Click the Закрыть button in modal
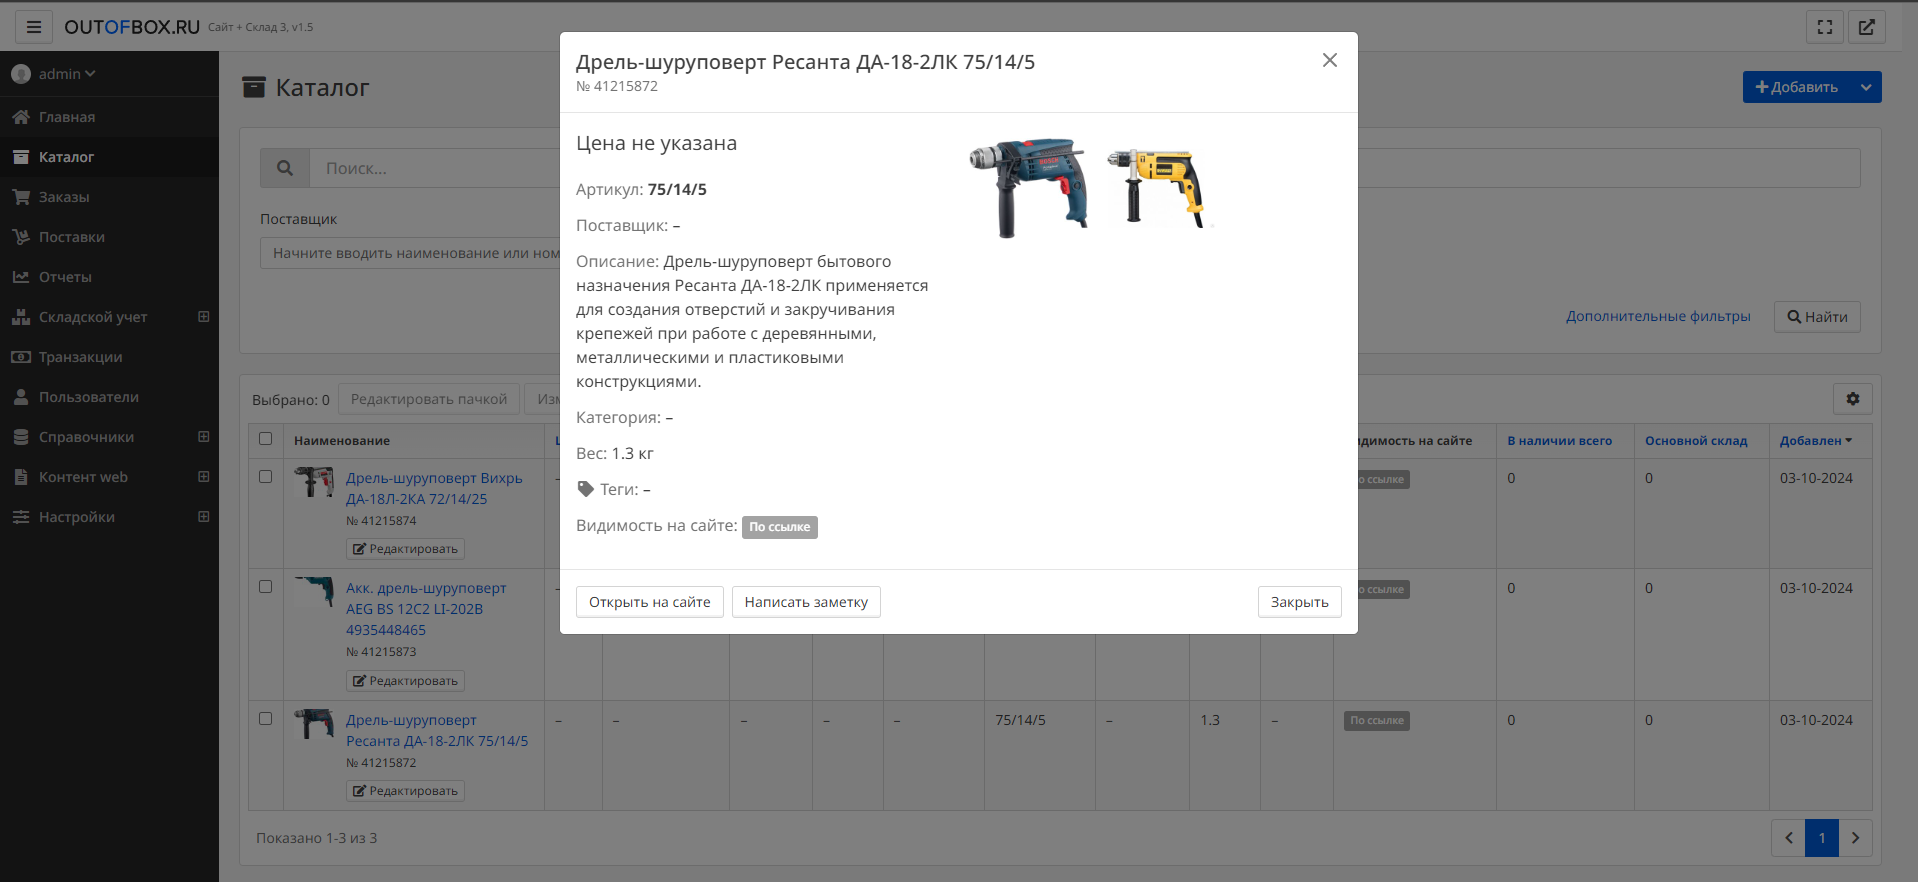1918x882 pixels. click(x=1299, y=602)
